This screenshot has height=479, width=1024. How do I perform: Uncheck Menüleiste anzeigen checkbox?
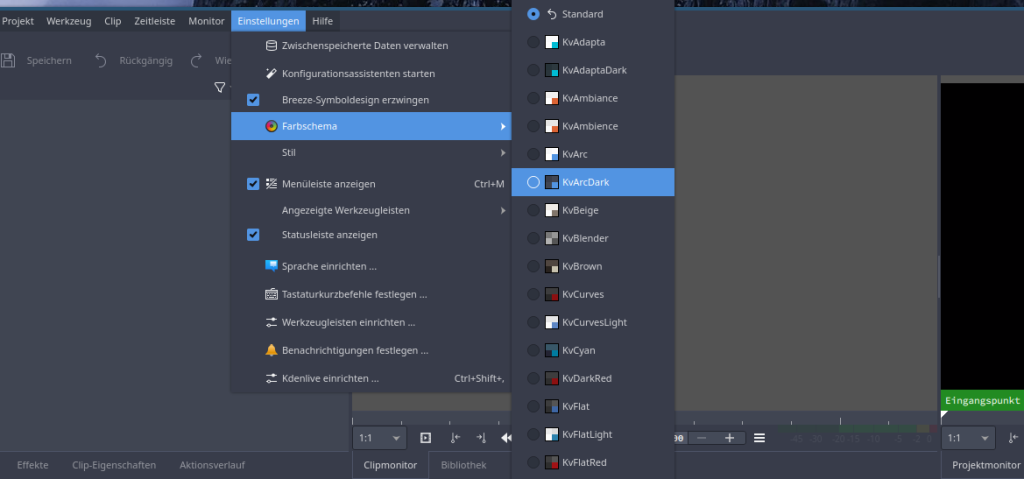[253, 184]
